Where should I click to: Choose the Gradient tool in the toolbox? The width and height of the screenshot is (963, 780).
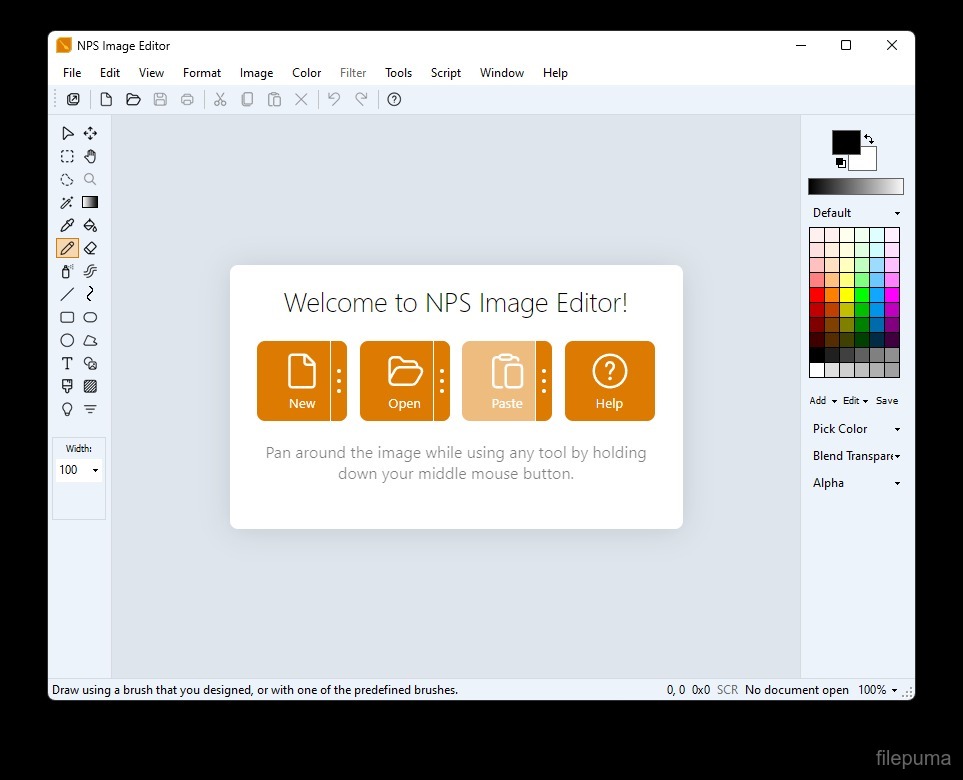[90, 202]
